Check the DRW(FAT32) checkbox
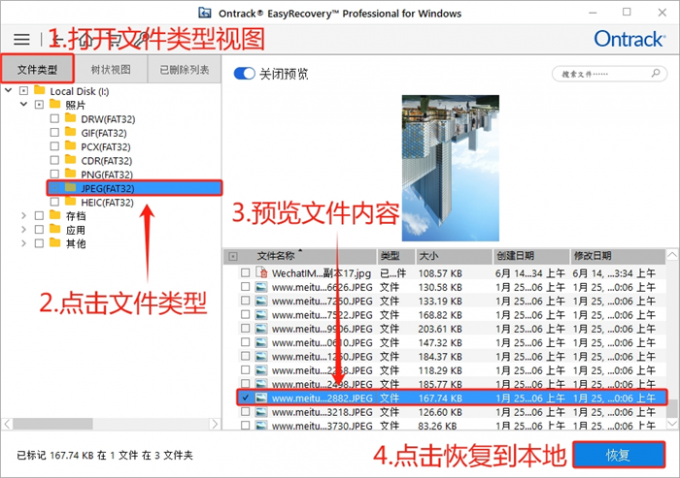This screenshot has height=478, width=680. tap(54, 118)
